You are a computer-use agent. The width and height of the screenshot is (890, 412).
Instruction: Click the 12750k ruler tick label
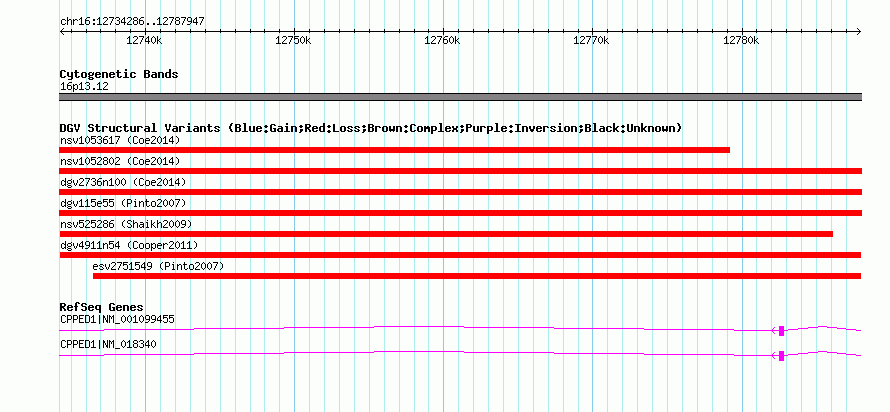pos(293,40)
